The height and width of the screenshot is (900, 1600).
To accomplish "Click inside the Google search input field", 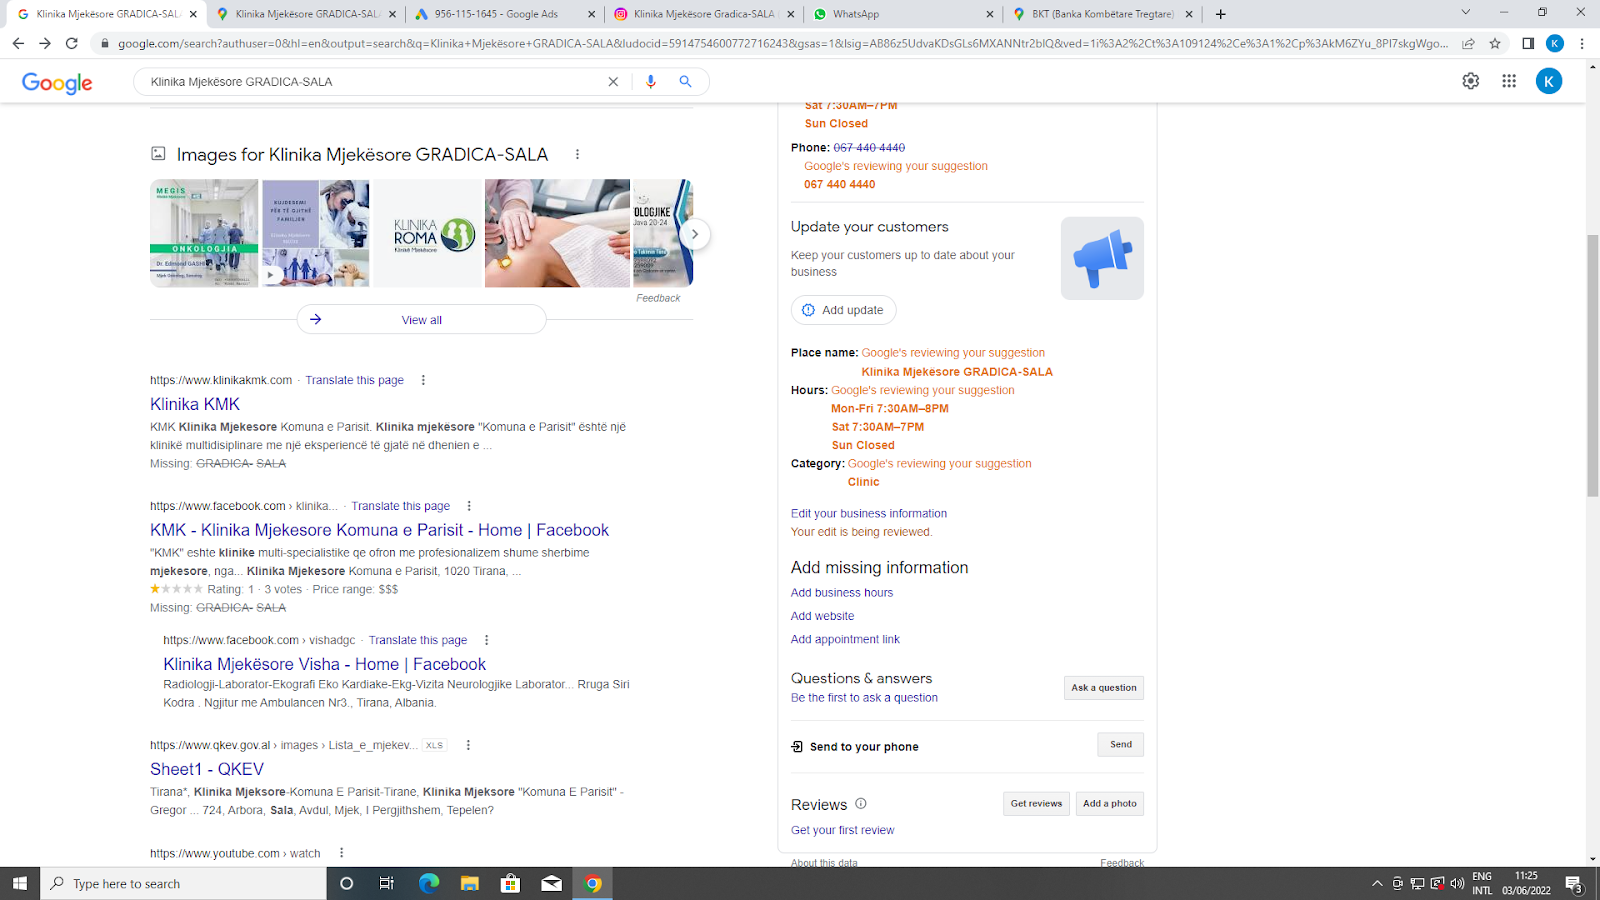I will click(x=372, y=82).
